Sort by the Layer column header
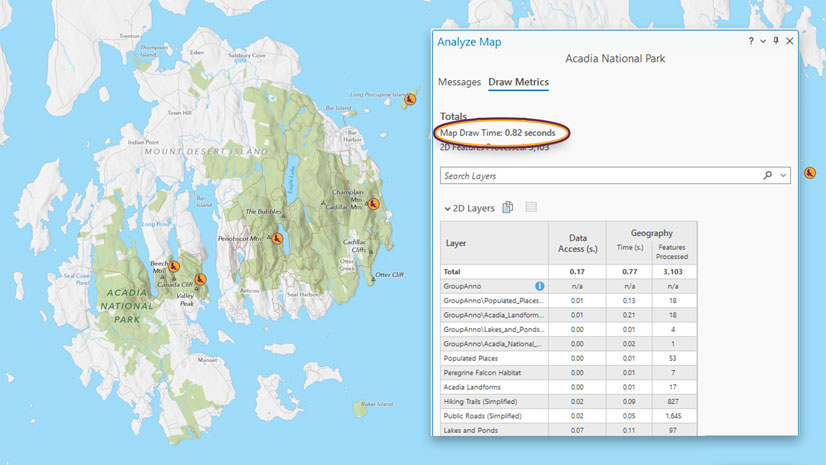 point(494,243)
